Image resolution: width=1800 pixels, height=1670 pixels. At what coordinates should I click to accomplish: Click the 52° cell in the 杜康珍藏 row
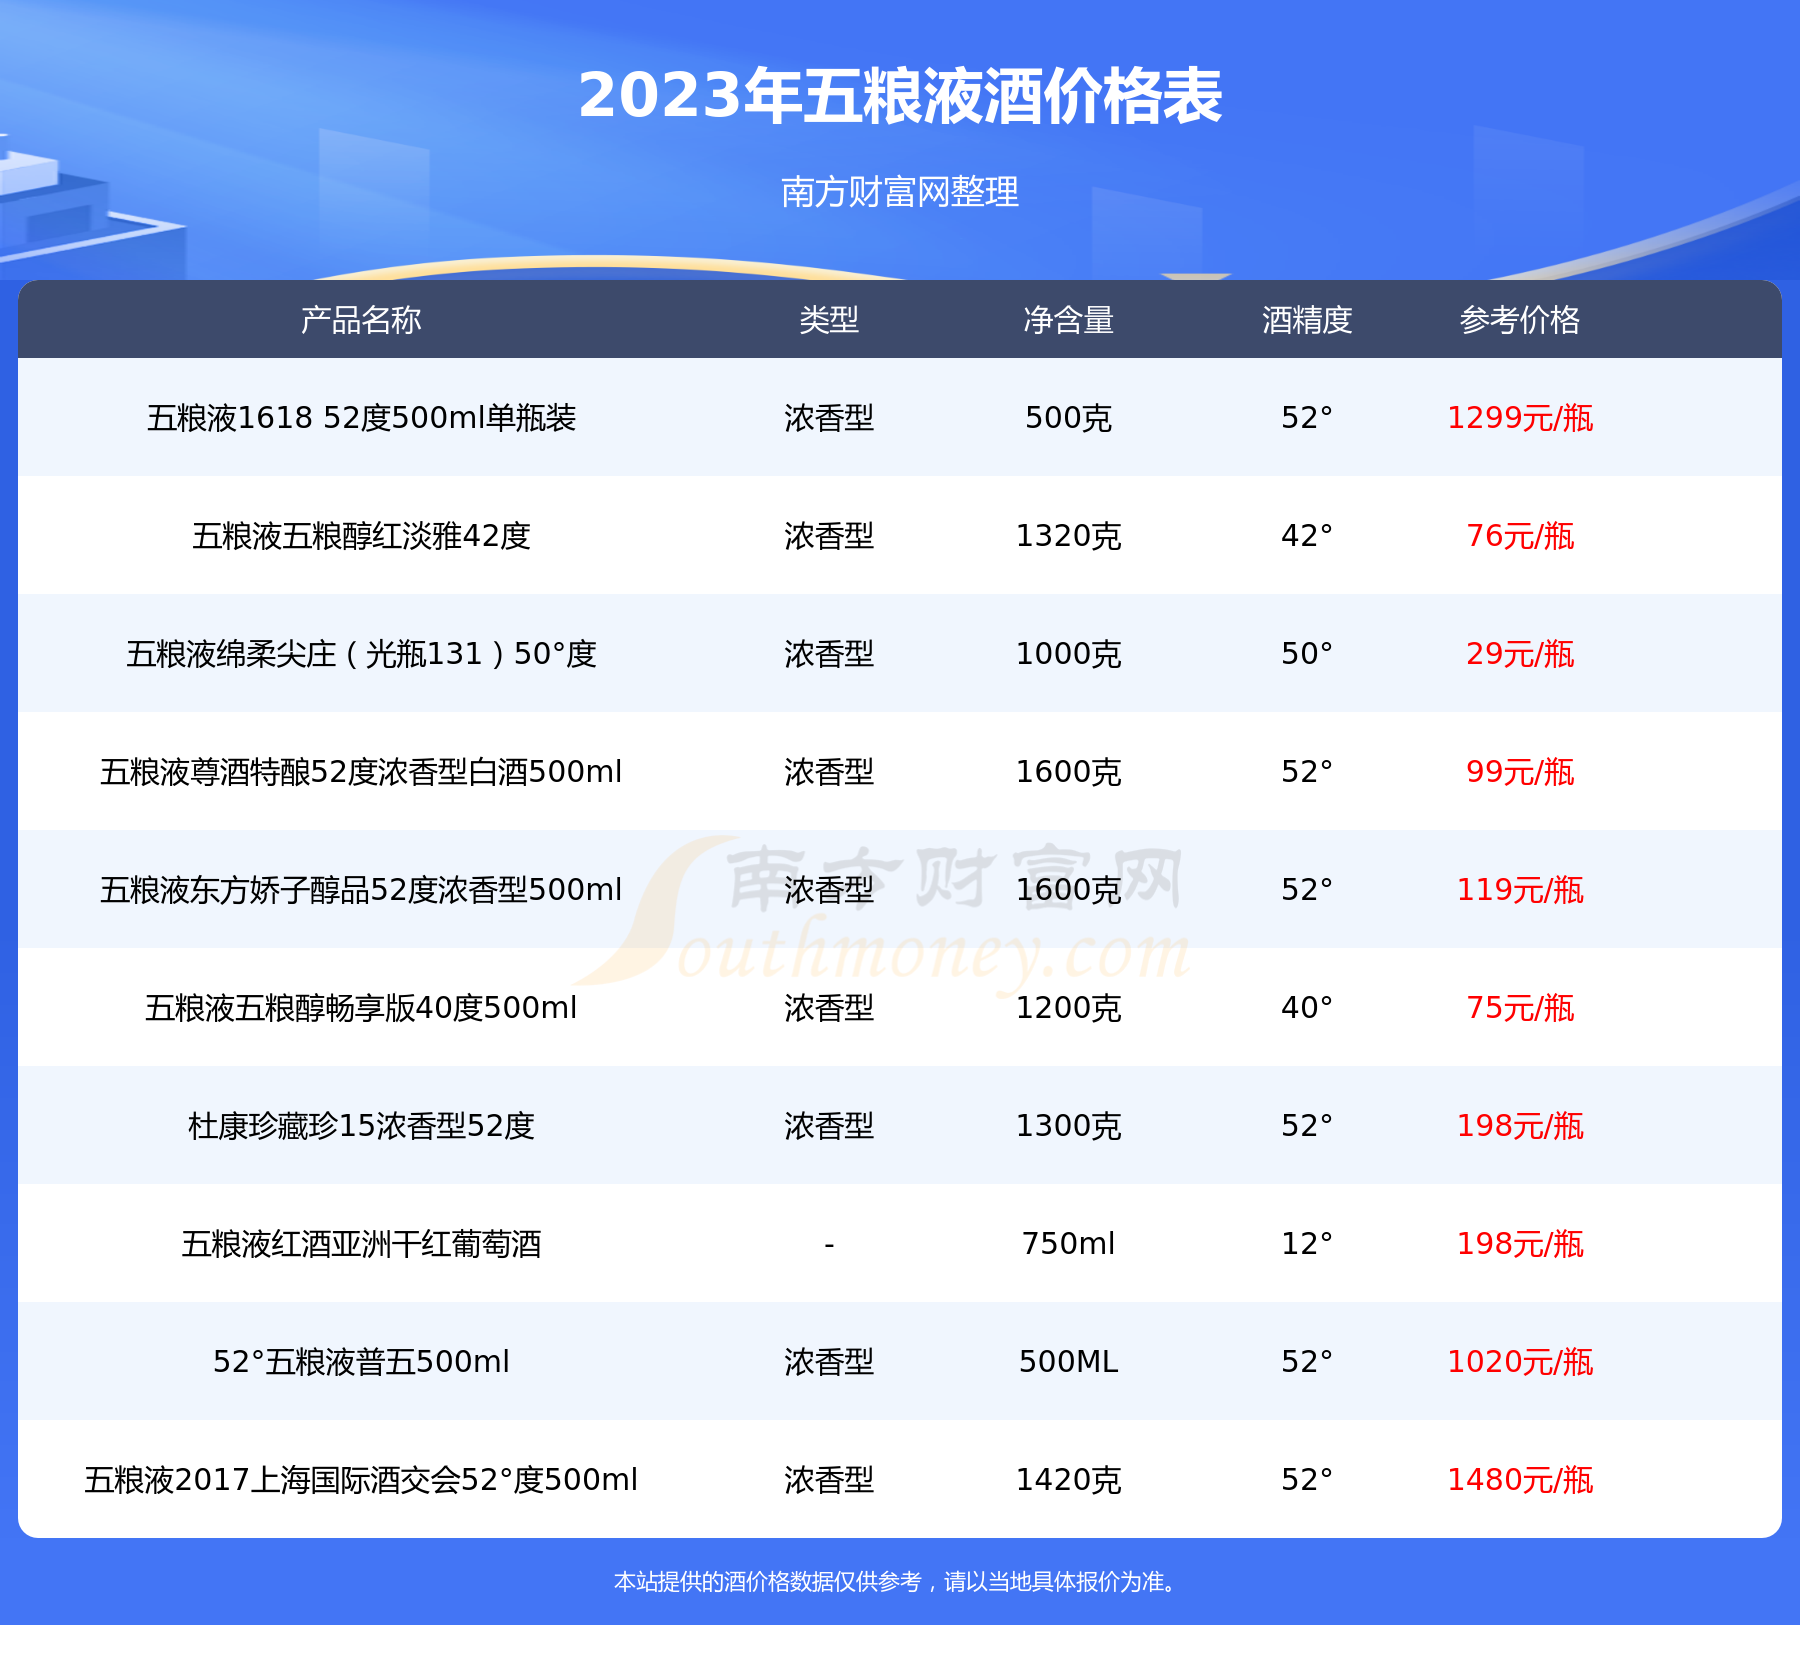(1307, 1126)
